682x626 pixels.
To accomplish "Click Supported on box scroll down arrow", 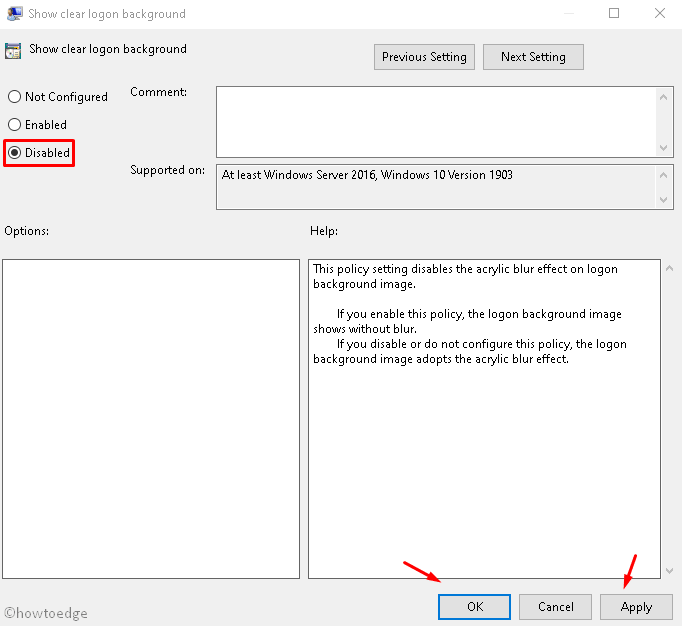I will [x=665, y=200].
